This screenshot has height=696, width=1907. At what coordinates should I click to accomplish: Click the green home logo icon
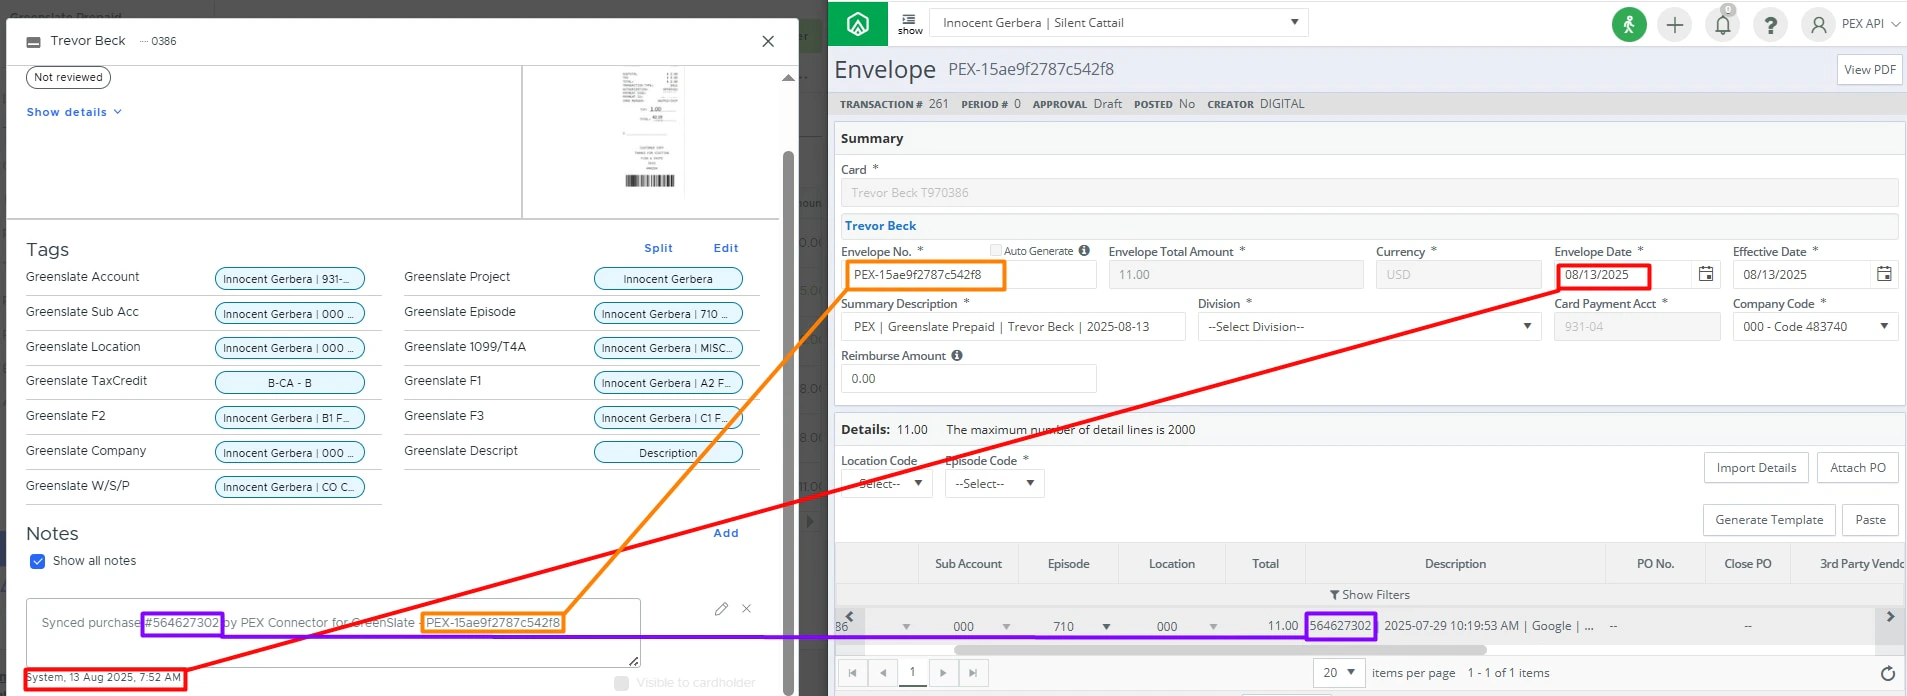coord(857,23)
